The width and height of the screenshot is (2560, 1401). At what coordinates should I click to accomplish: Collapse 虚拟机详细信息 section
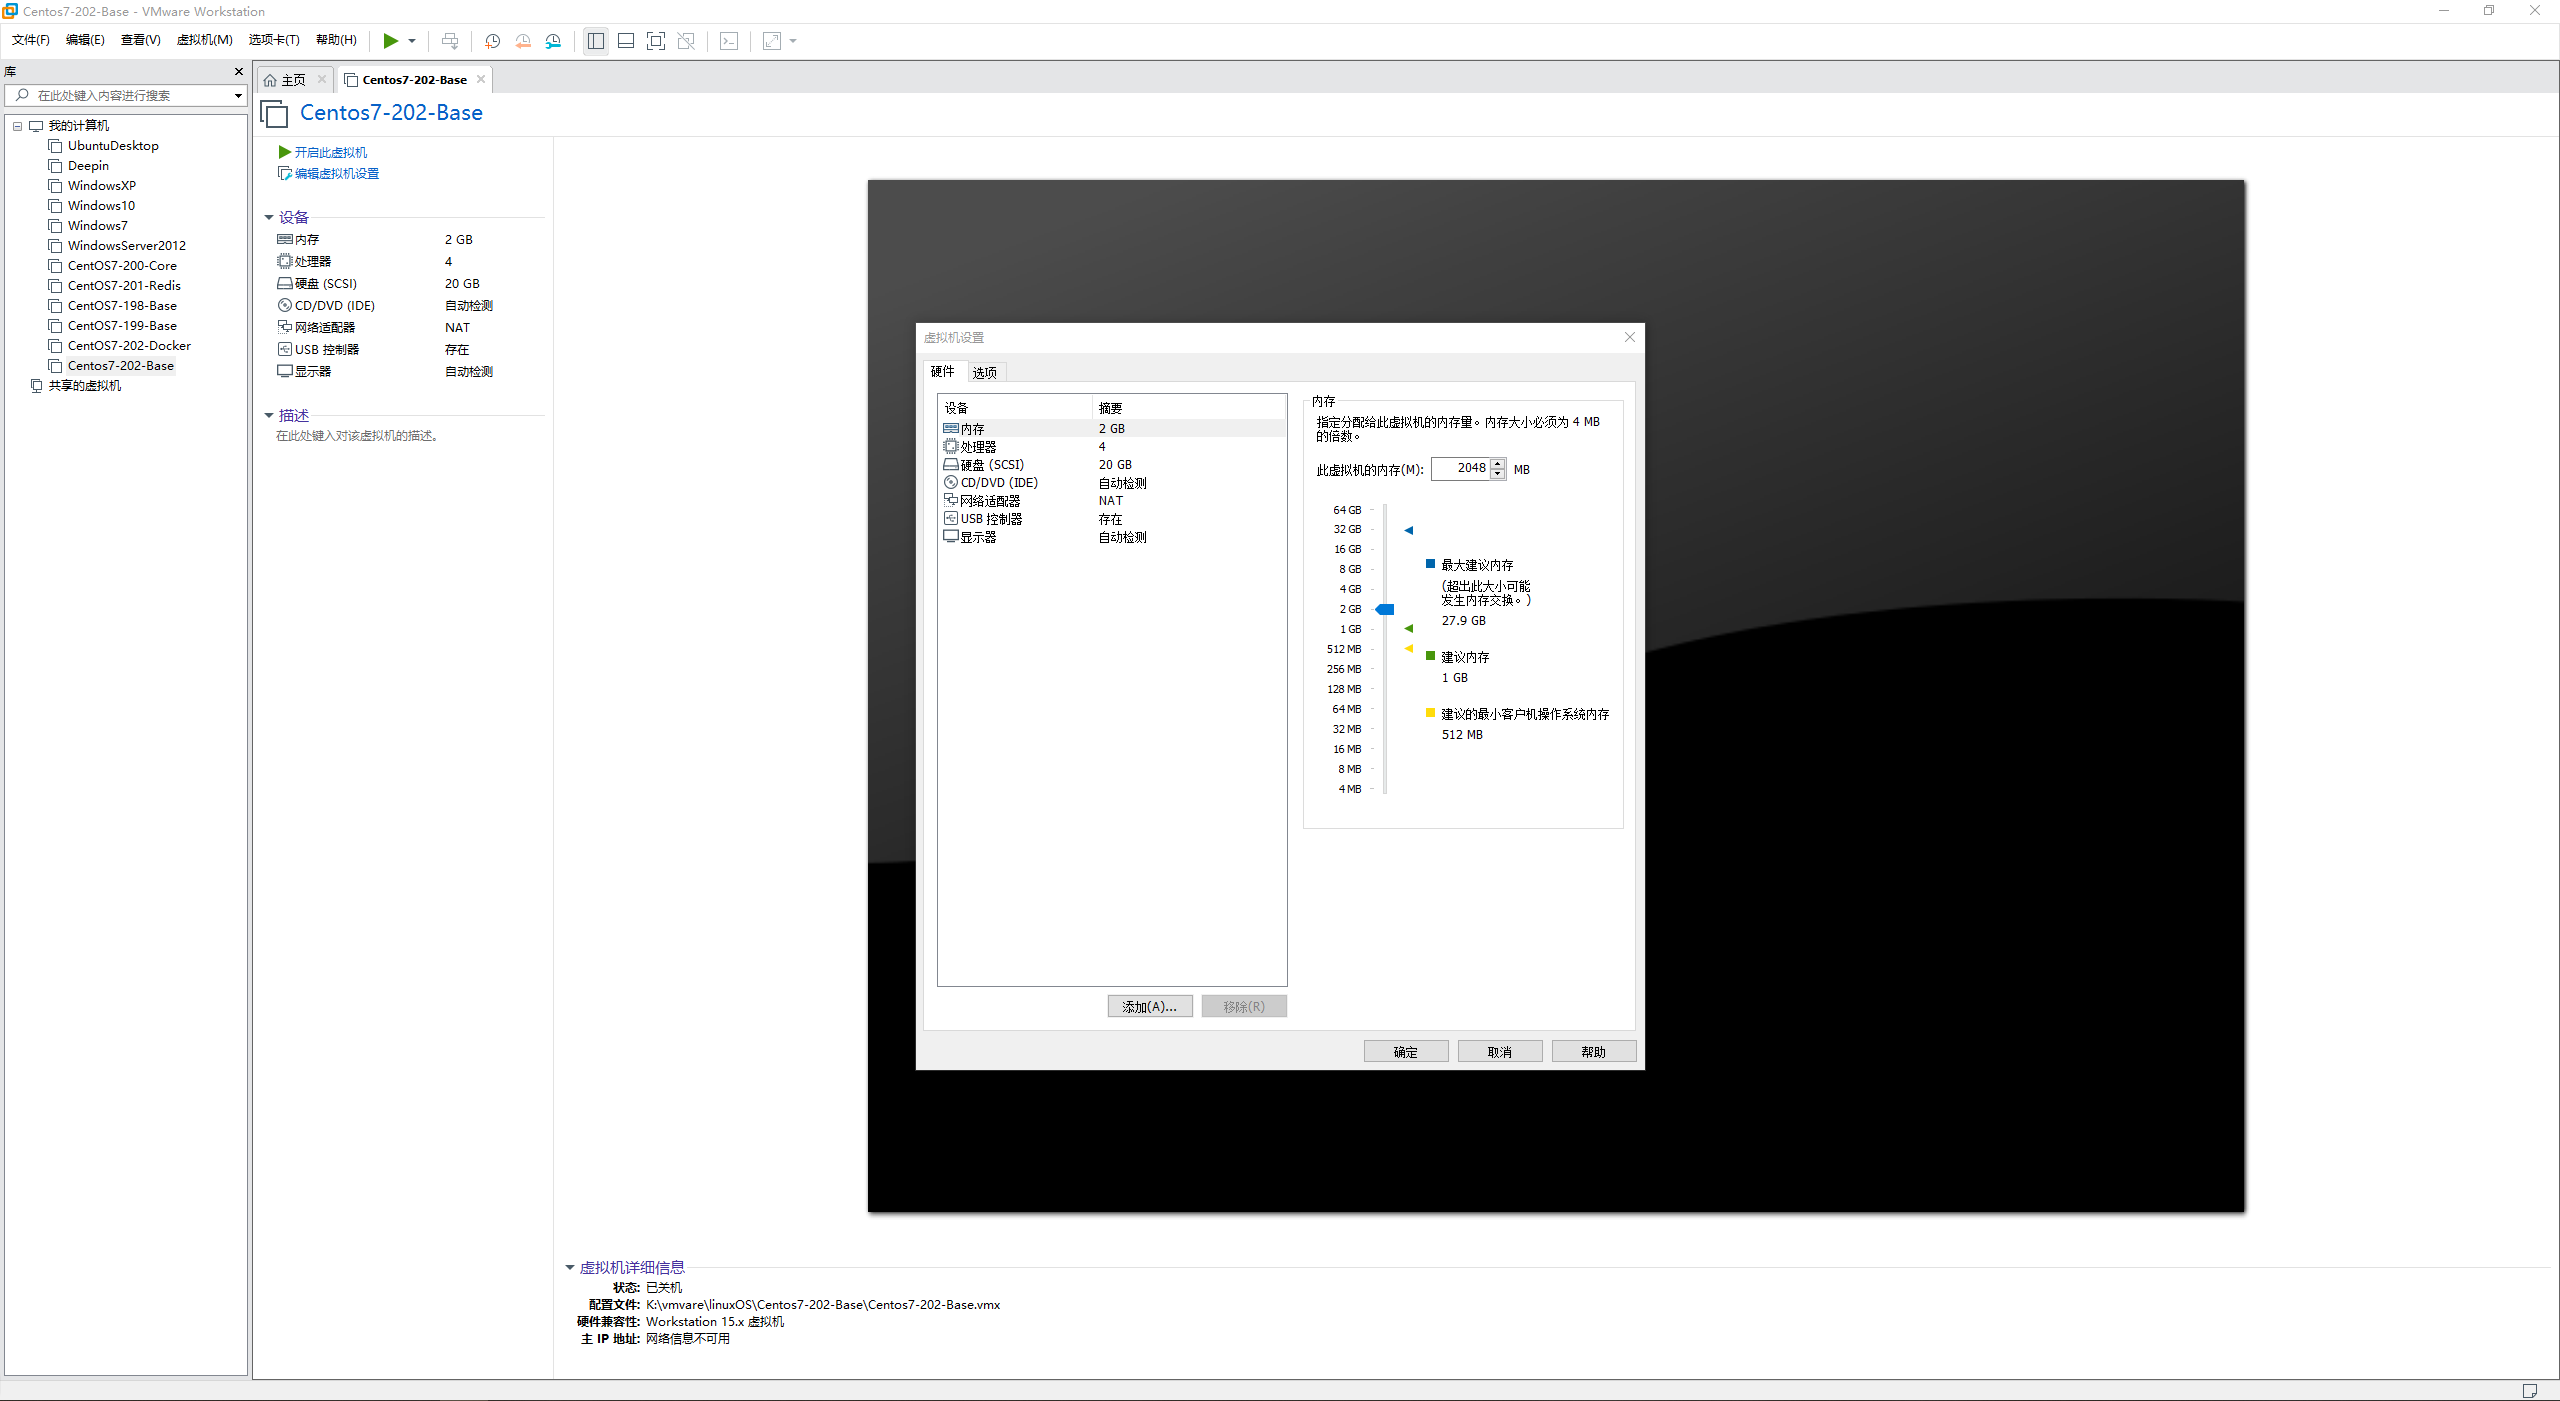(570, 1267)
